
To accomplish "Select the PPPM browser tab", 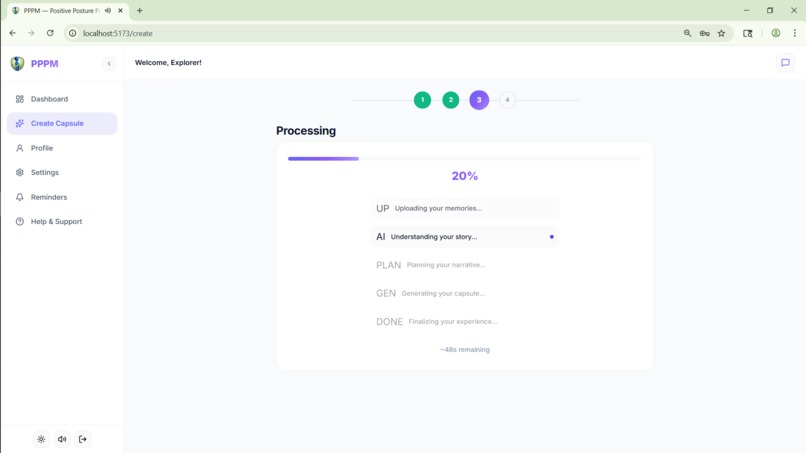I will [x=67, y=10].
